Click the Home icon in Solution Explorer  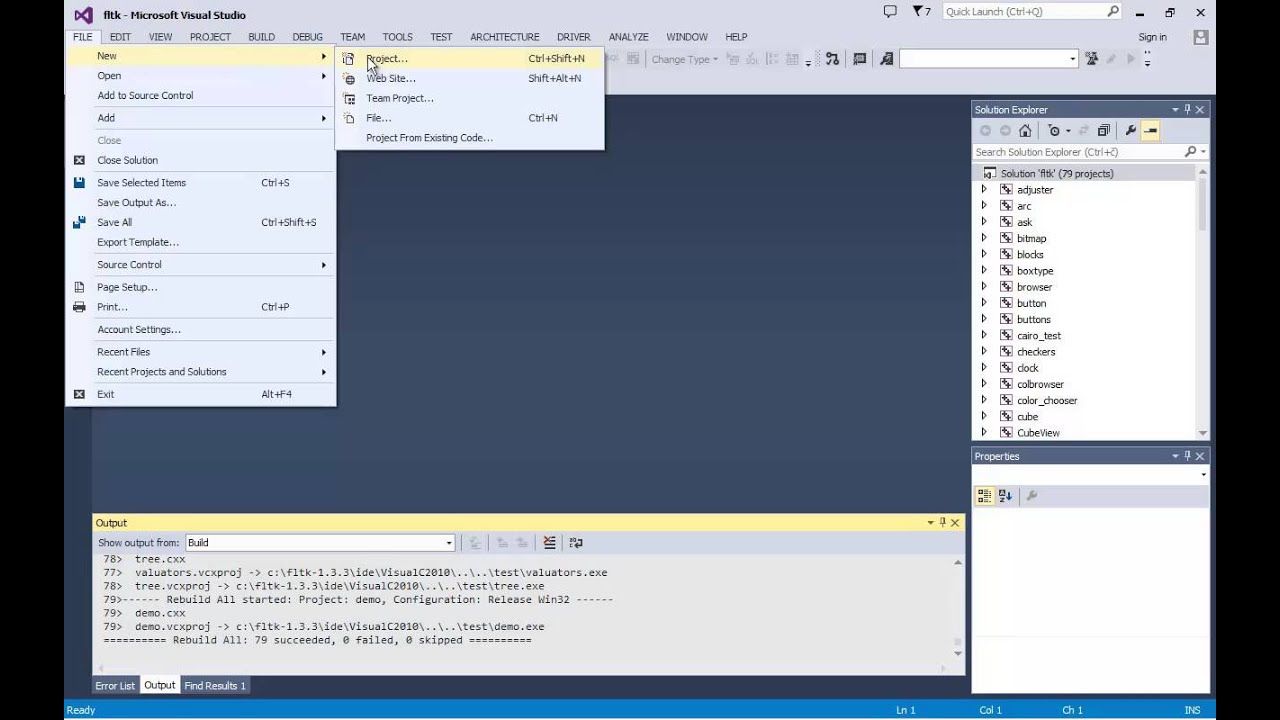point(1025,130)
